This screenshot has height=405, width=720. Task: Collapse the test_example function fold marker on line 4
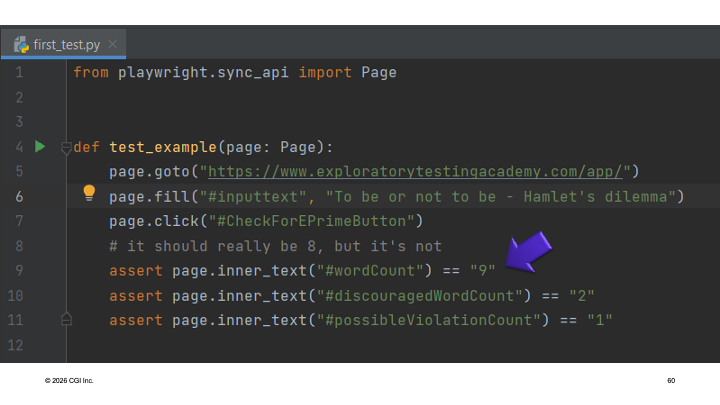click(x=66, y=147)
